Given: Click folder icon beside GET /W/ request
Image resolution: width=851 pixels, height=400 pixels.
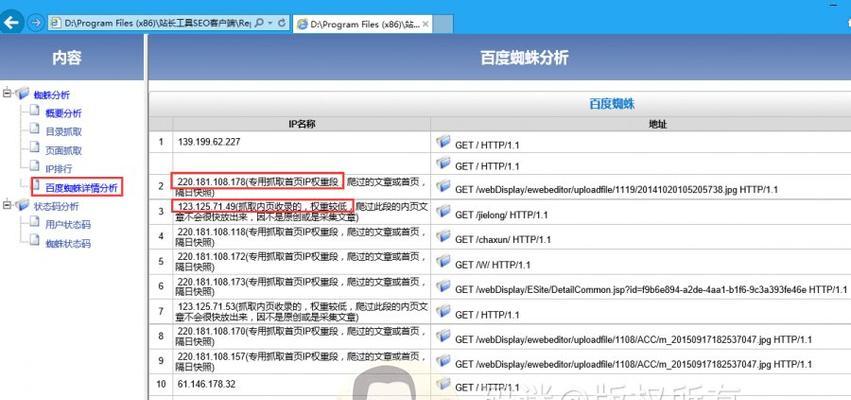Looking at the screenshot, I should [x=443, y=261].
